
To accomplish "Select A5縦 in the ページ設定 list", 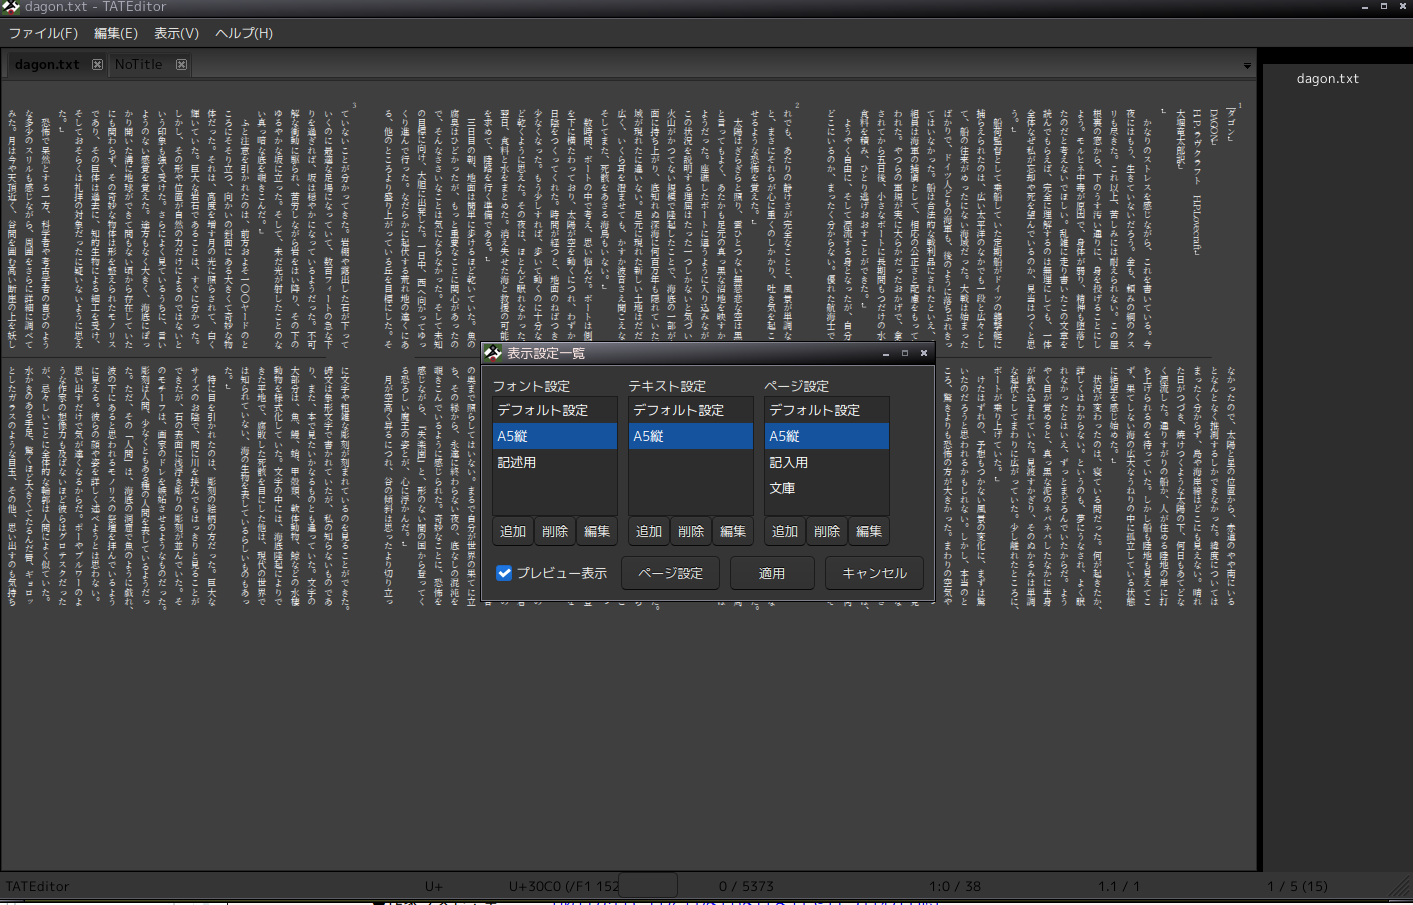I will pyautogui.click(x=827, y=436).
